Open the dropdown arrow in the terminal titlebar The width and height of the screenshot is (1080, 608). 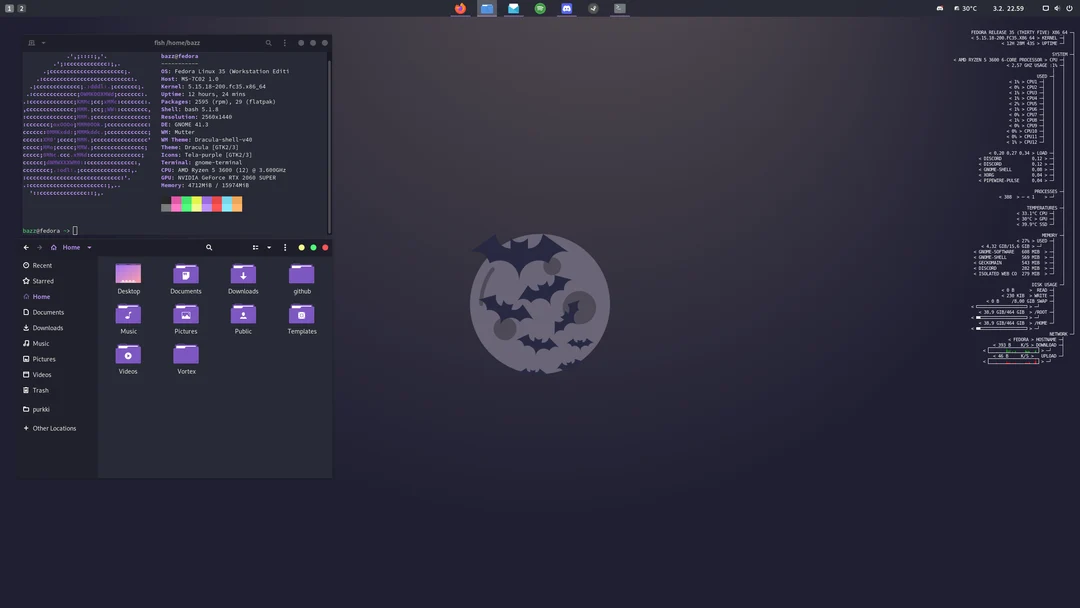(x=43, y=43)
